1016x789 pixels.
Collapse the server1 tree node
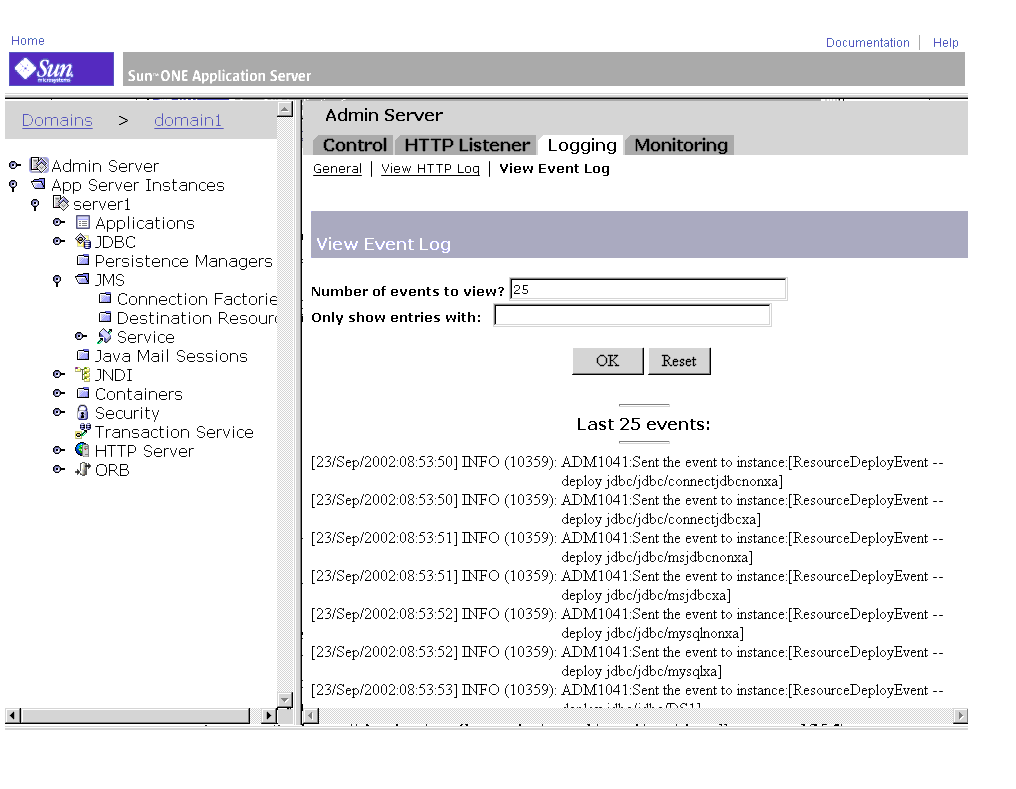pos(35,205)
